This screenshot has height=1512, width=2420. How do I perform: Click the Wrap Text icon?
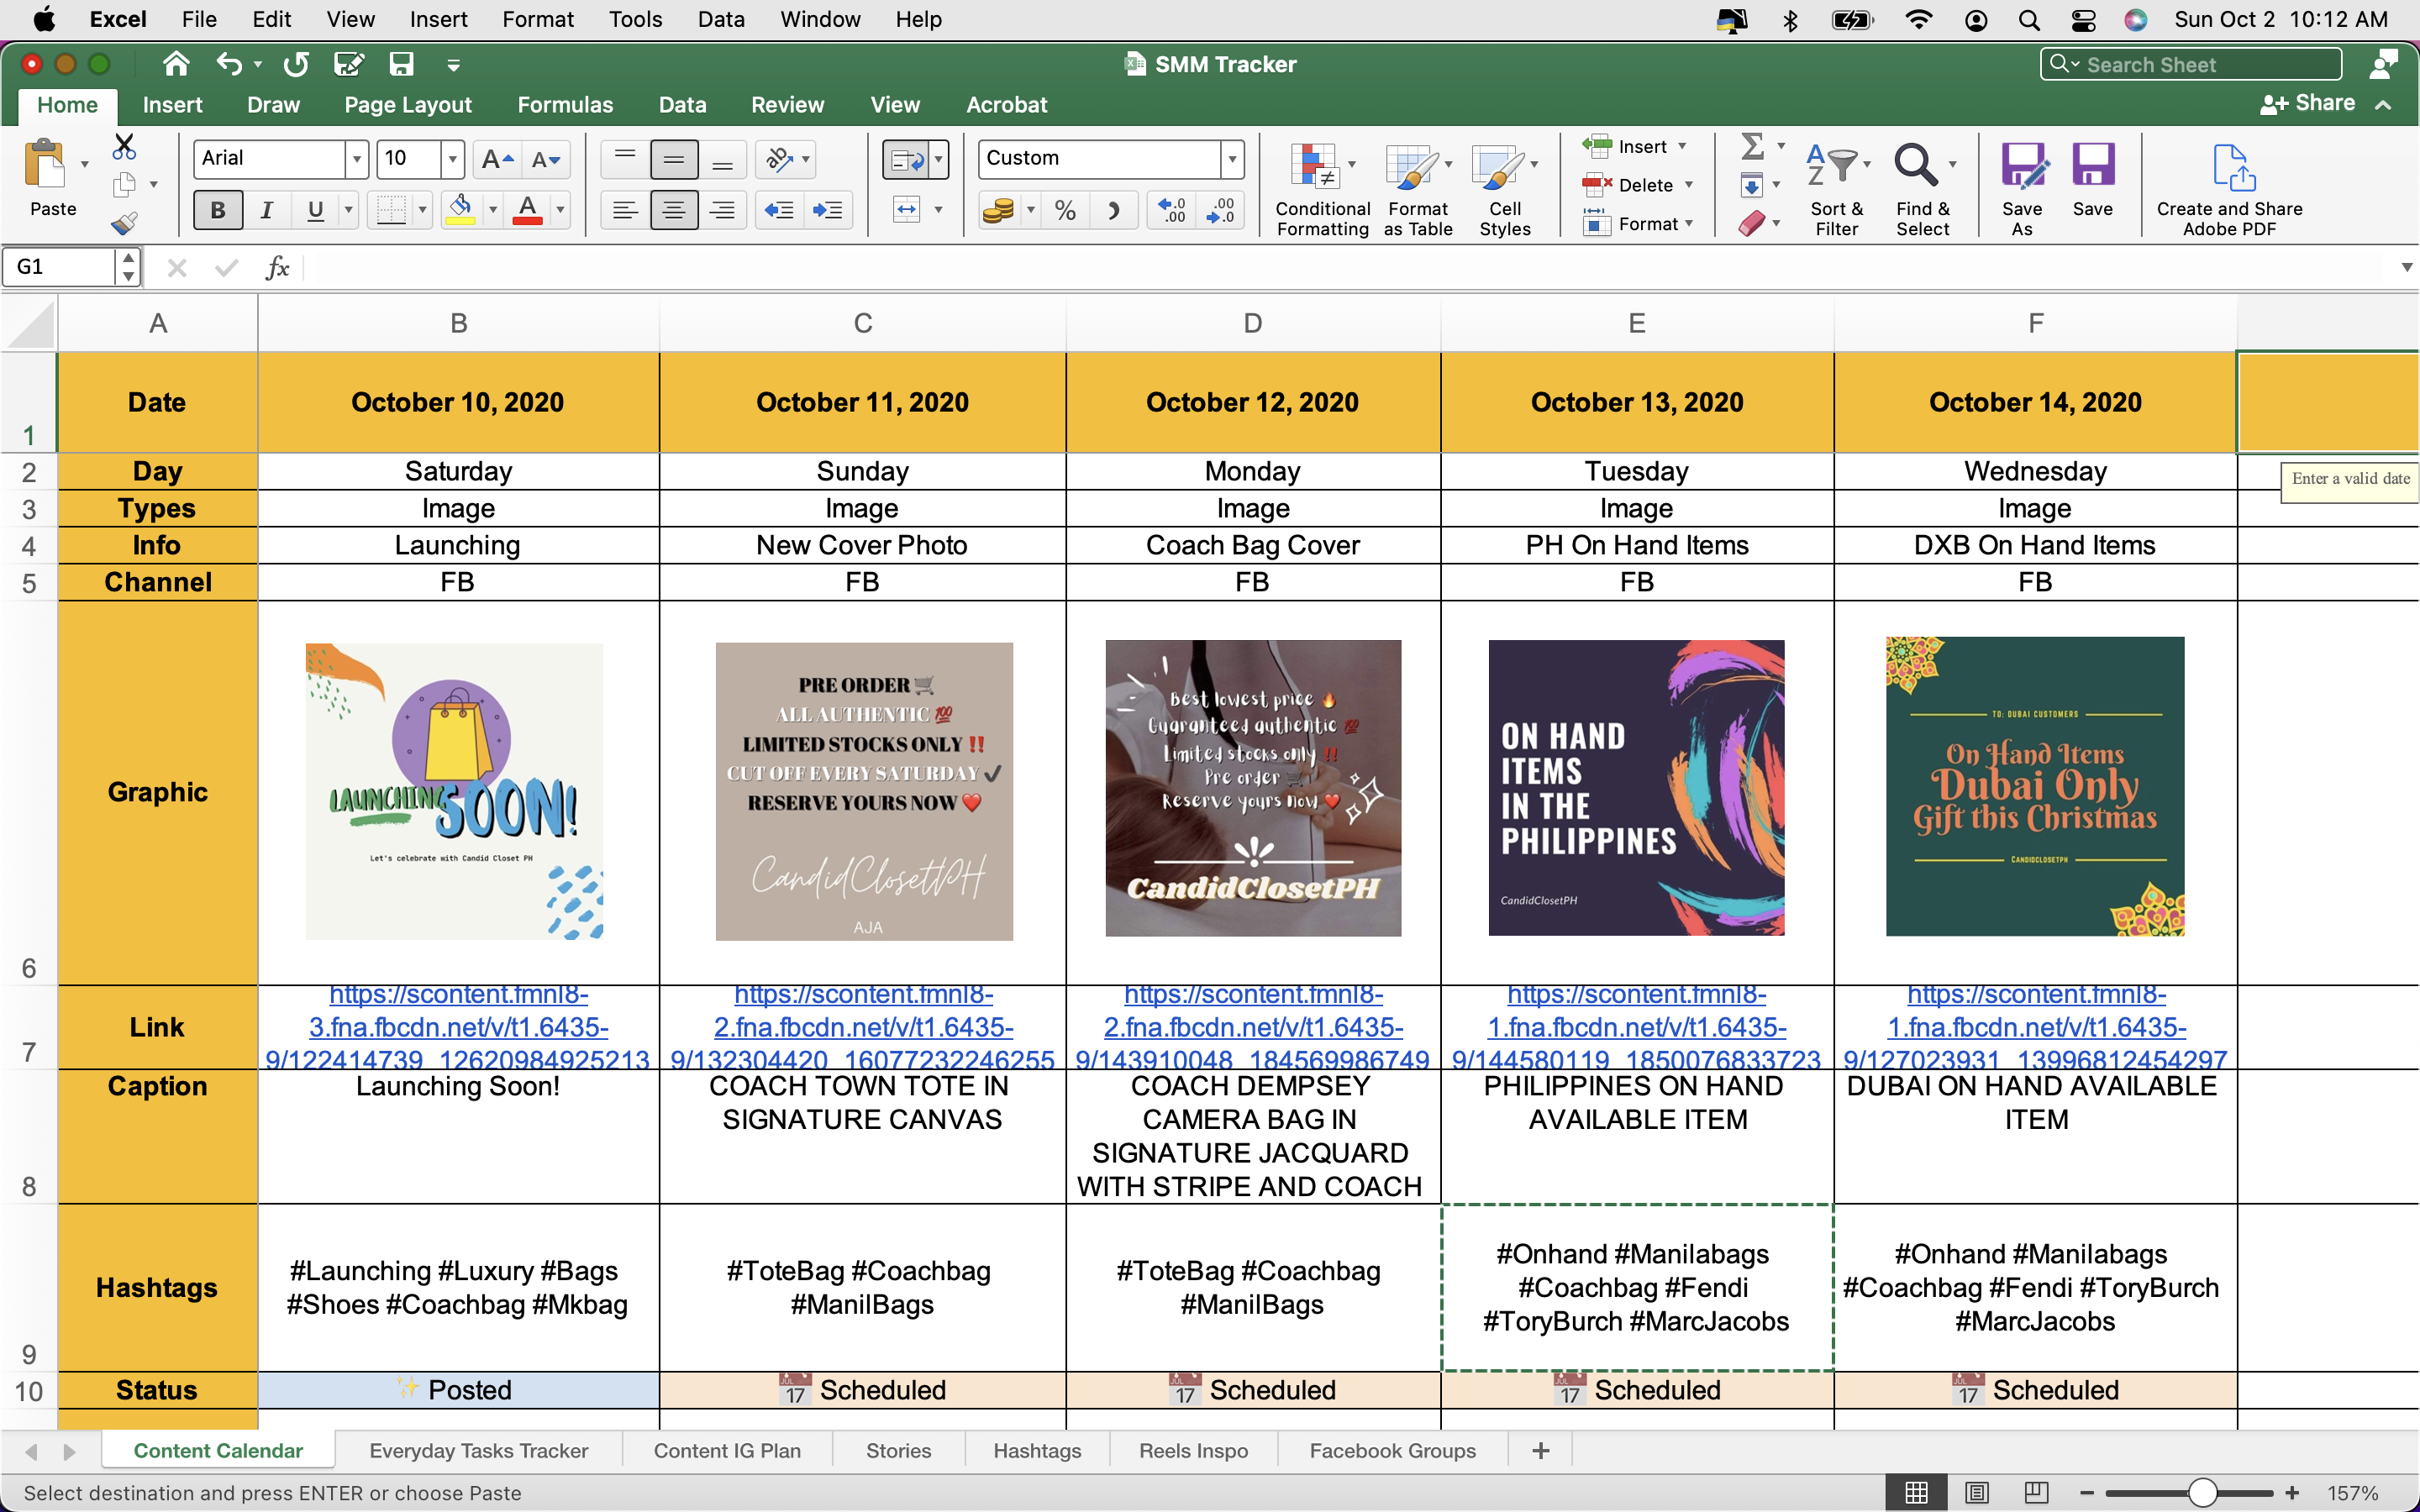906,160
